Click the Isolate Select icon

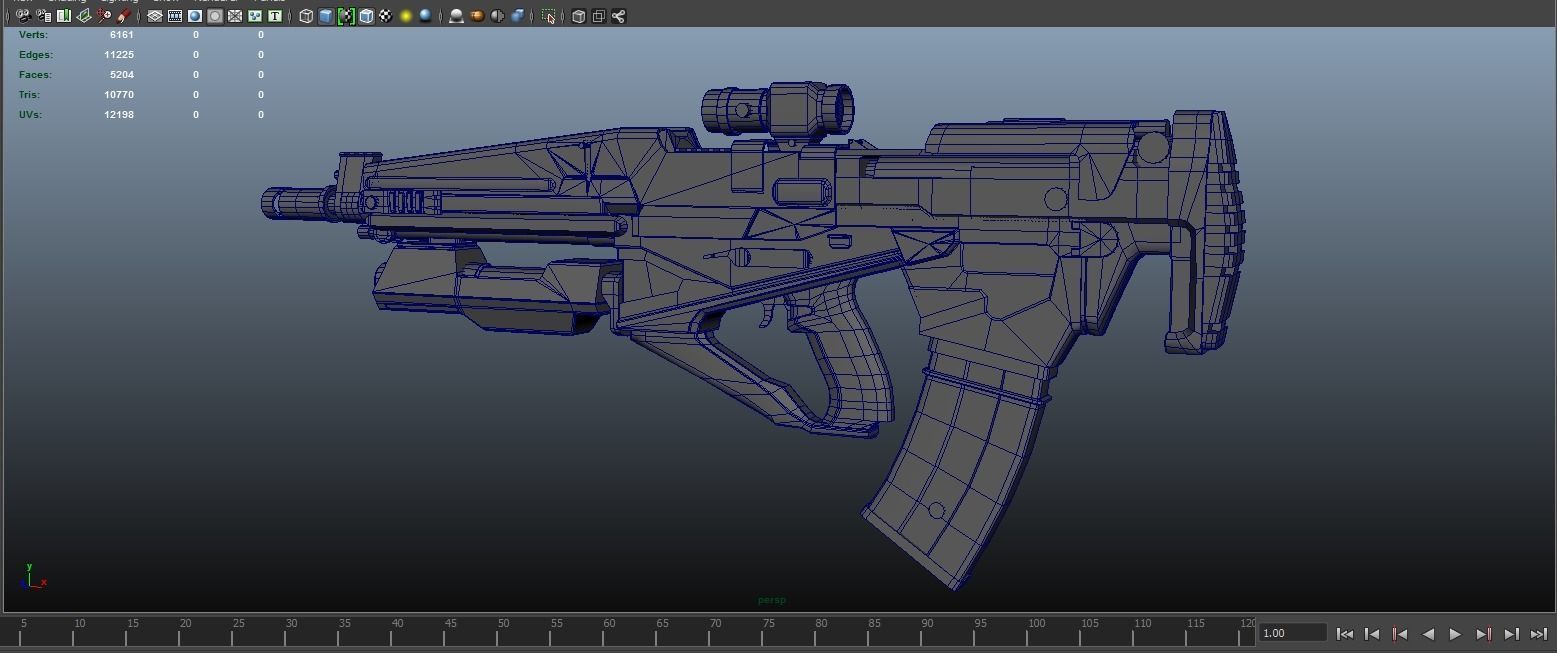click(x=549, y=16)
